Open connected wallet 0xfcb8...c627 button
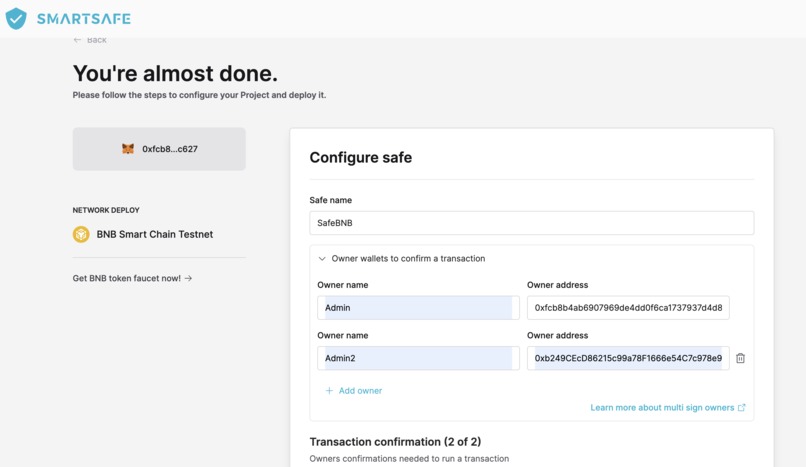Screen dimensions: 806x467 pyautogui.click(x=159, y=149)
